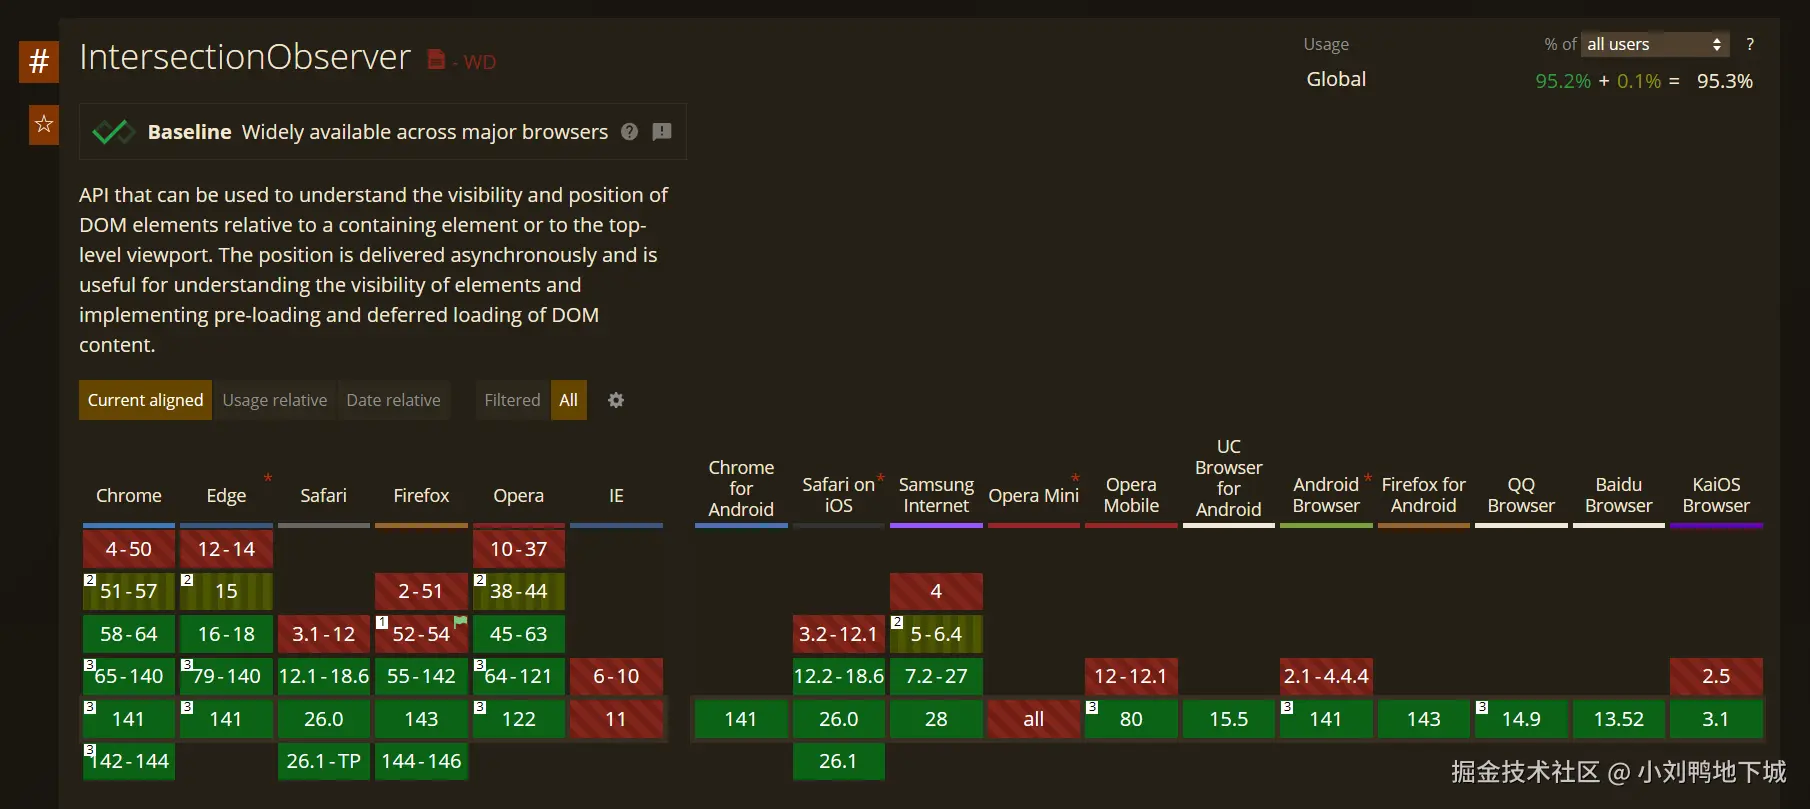The height and width of the screenshot is (809, 1810).
Task: Click the Edge column header
Action: pos(226,495)
